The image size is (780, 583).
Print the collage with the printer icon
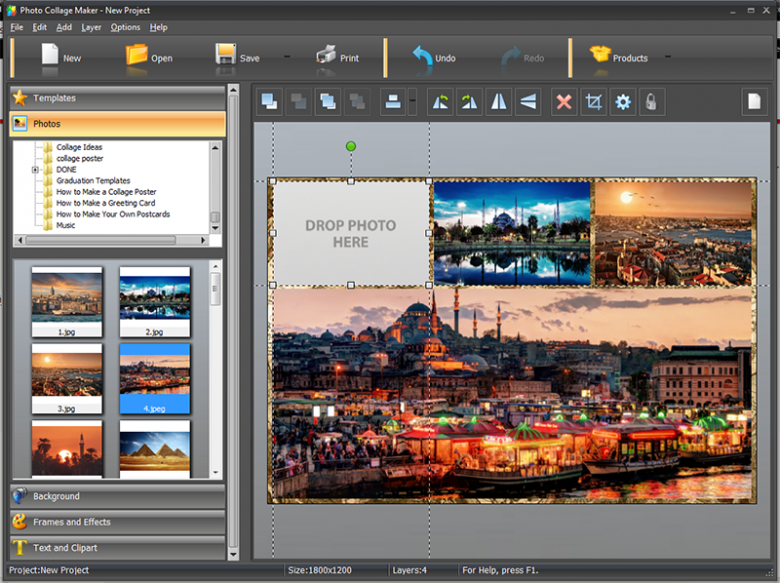[x=326, y=54]
